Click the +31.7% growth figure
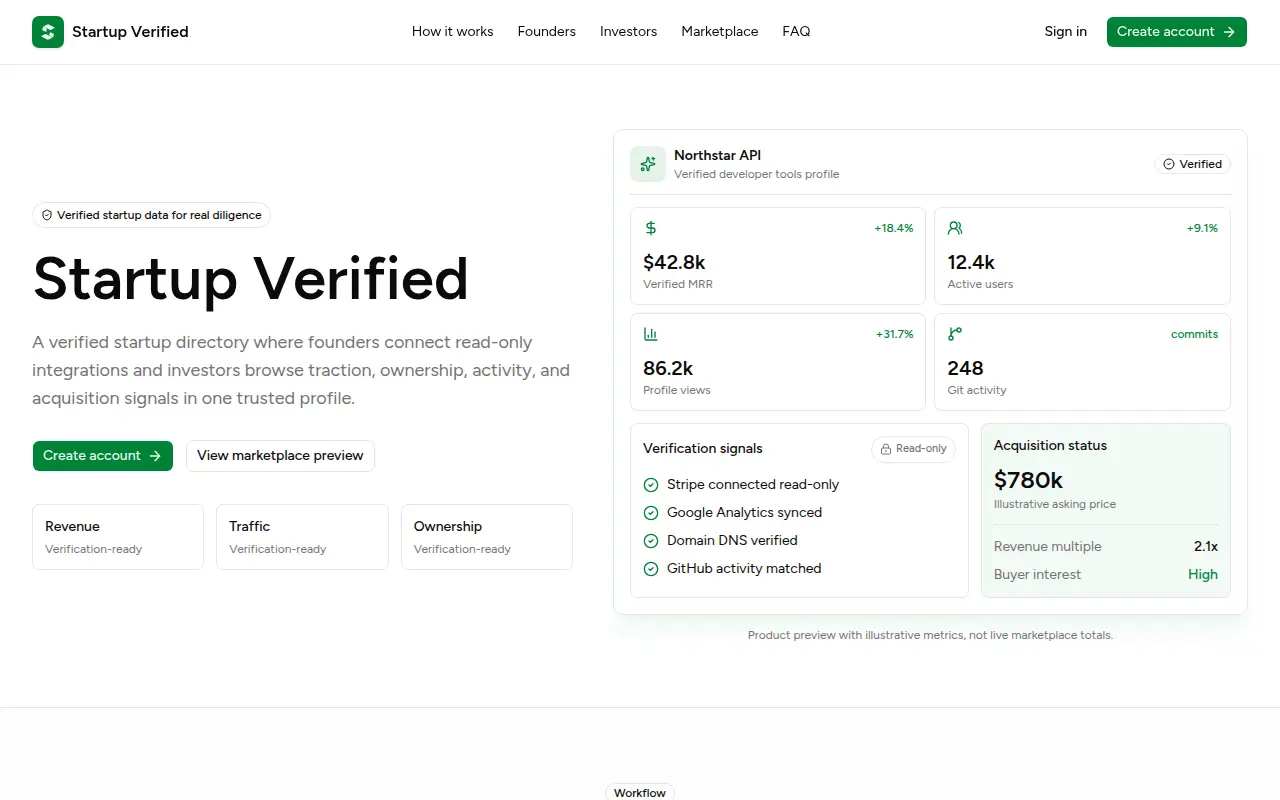Screen dimensions: 1280x800 [x=894, y=334]
